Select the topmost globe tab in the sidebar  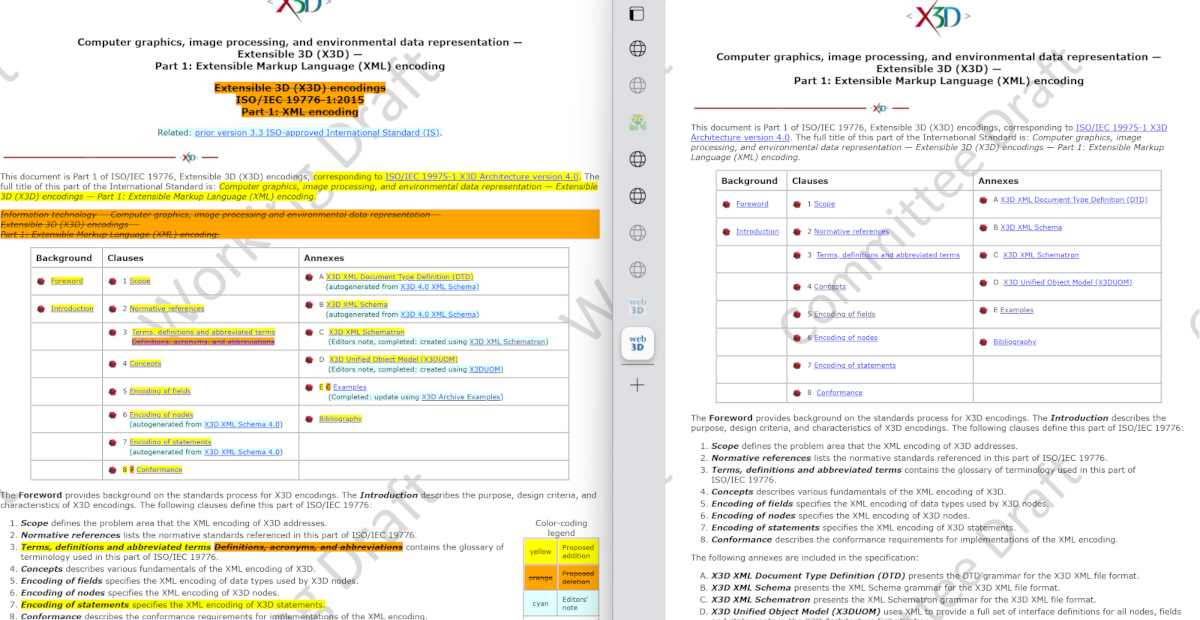click(637, 49)
